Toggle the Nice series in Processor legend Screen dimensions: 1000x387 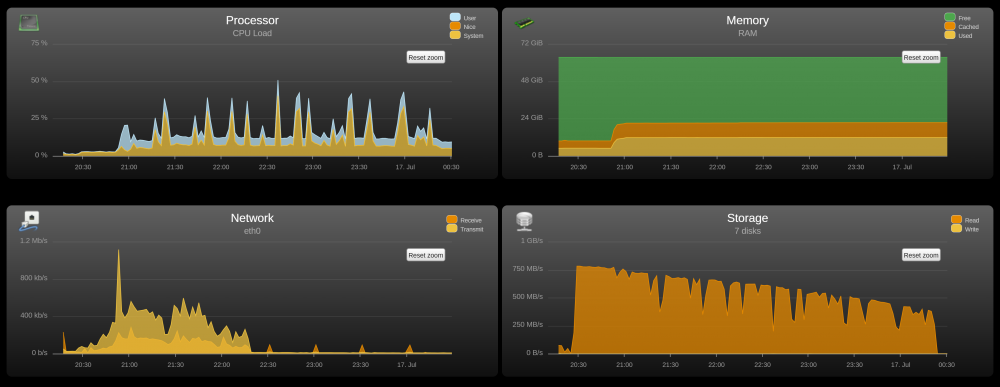(x=463, y=27)
